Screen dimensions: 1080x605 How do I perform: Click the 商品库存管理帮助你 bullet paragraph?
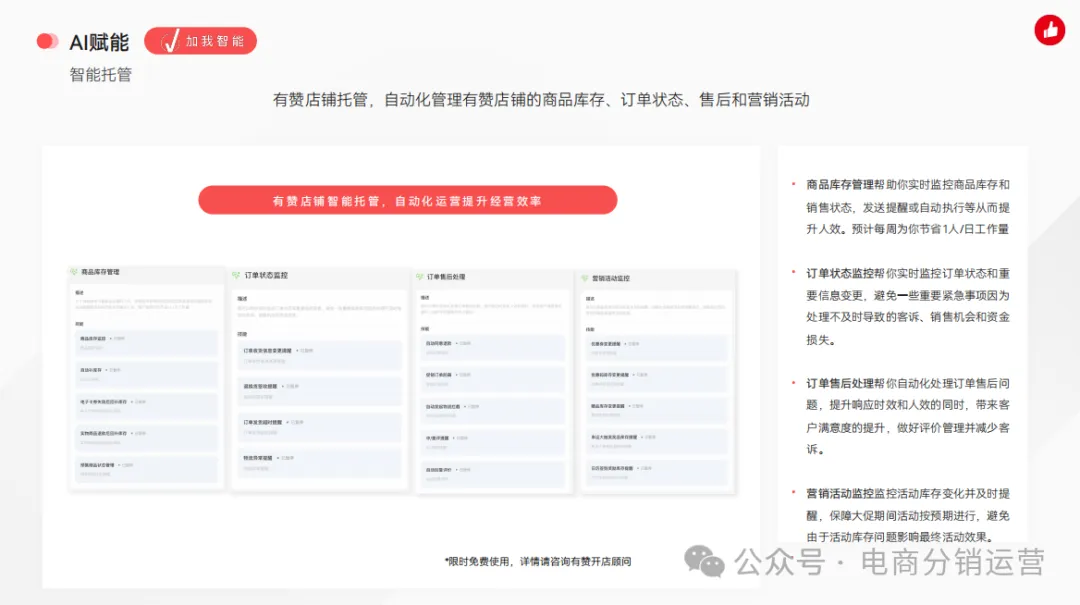908,207
